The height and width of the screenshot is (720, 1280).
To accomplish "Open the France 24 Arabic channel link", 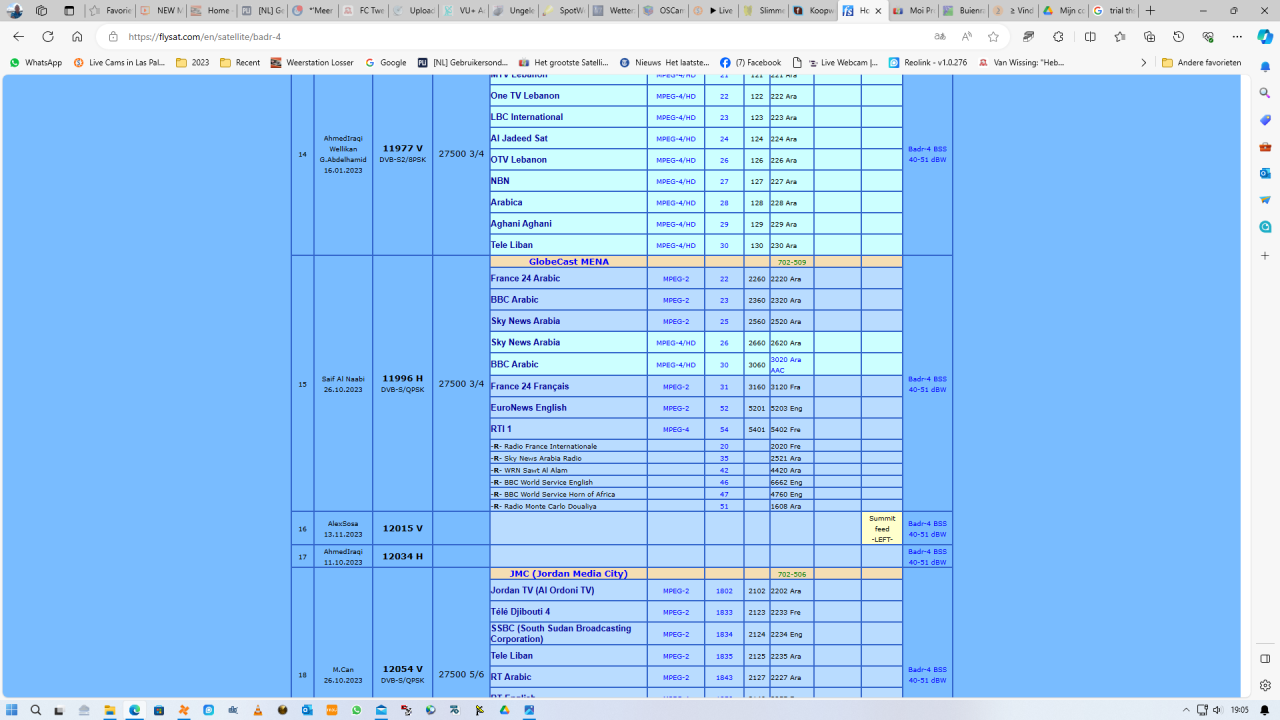I will (525, 279).
